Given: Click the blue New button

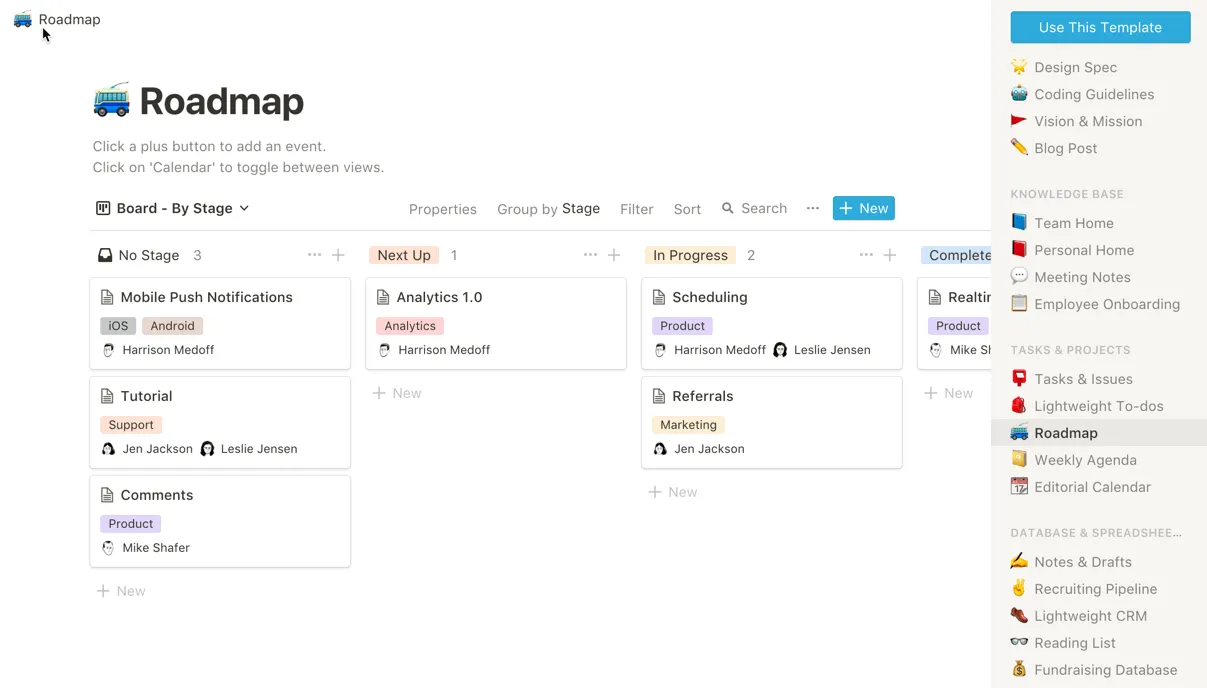Looking at the screenshot, I should pos(863,208).
